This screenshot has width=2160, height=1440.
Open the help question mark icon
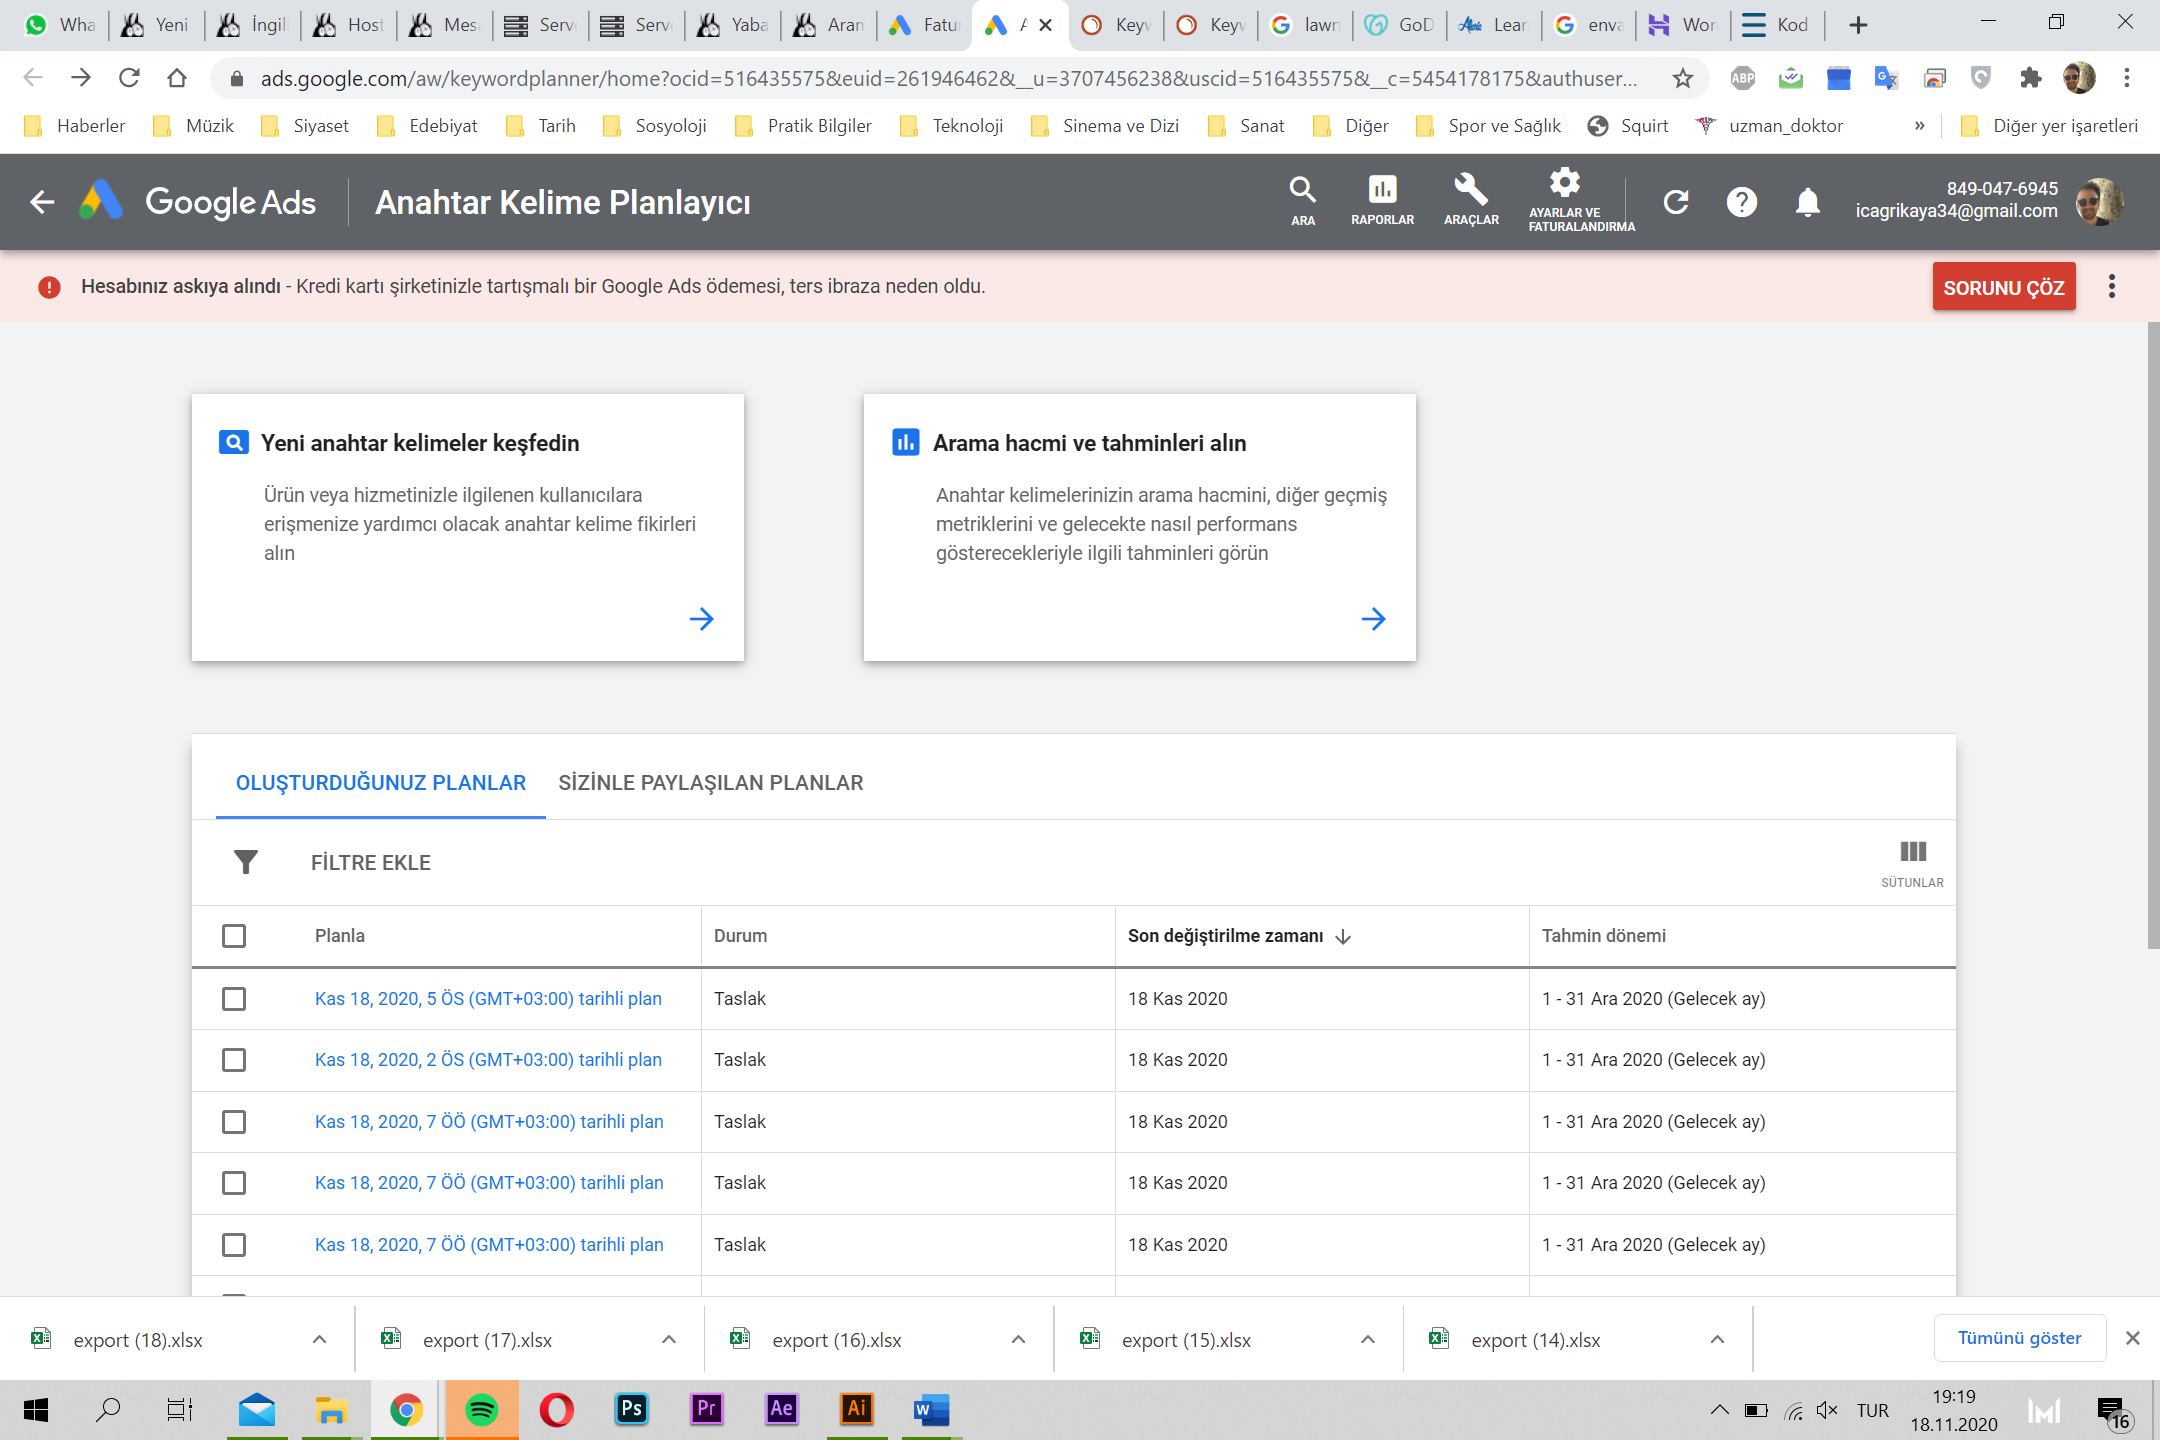point(1741,202)
